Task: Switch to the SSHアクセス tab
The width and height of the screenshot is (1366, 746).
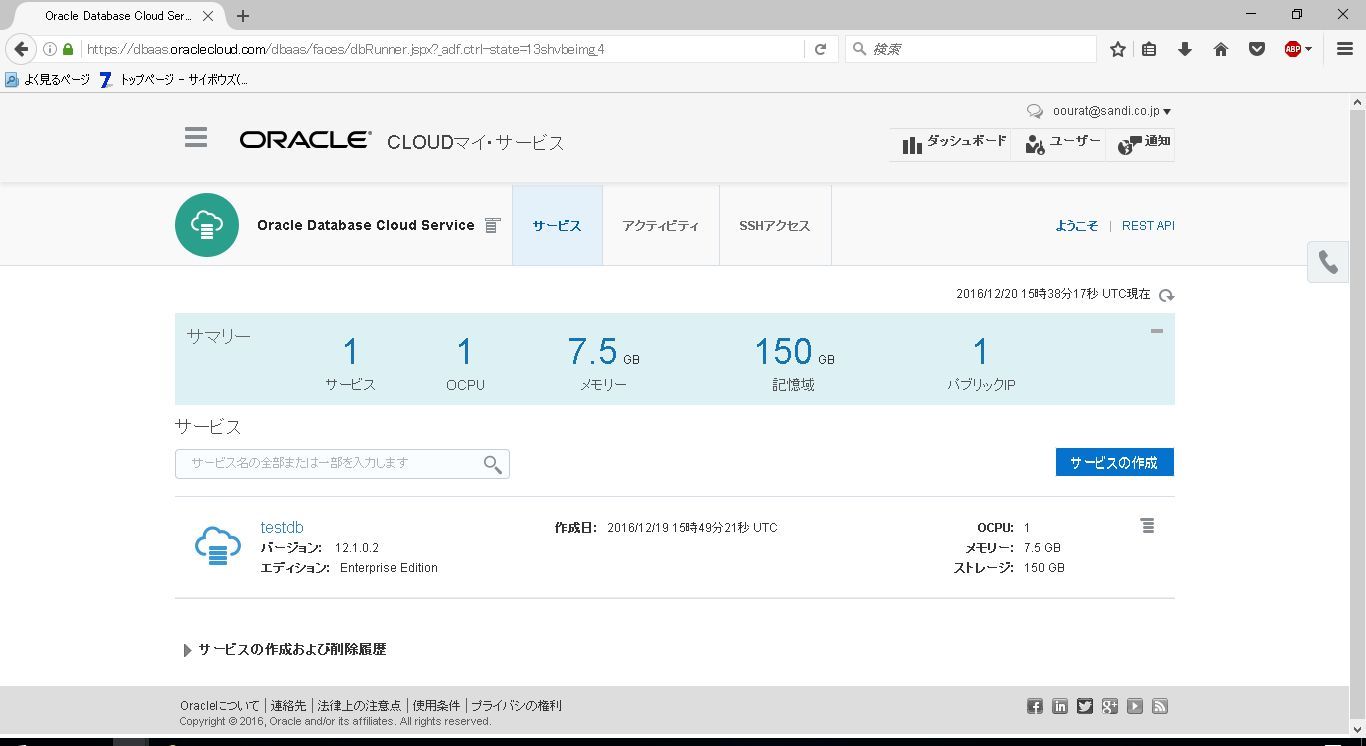Action: point(775,226)
